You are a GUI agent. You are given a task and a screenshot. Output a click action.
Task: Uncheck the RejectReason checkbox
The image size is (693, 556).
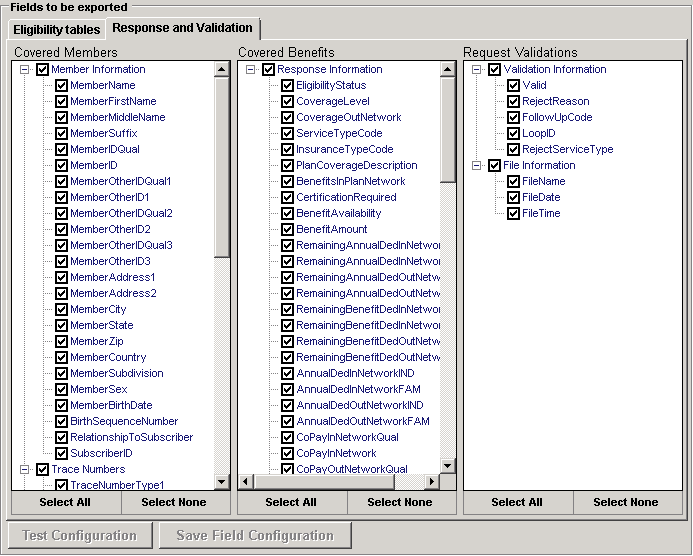pyautogui.click(x=513, y=102)
